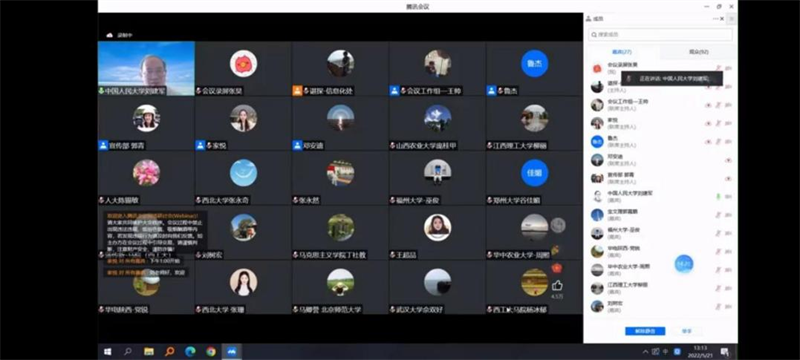Click the camera icon in 刘树宏's member row

click(x=728, y=306)
